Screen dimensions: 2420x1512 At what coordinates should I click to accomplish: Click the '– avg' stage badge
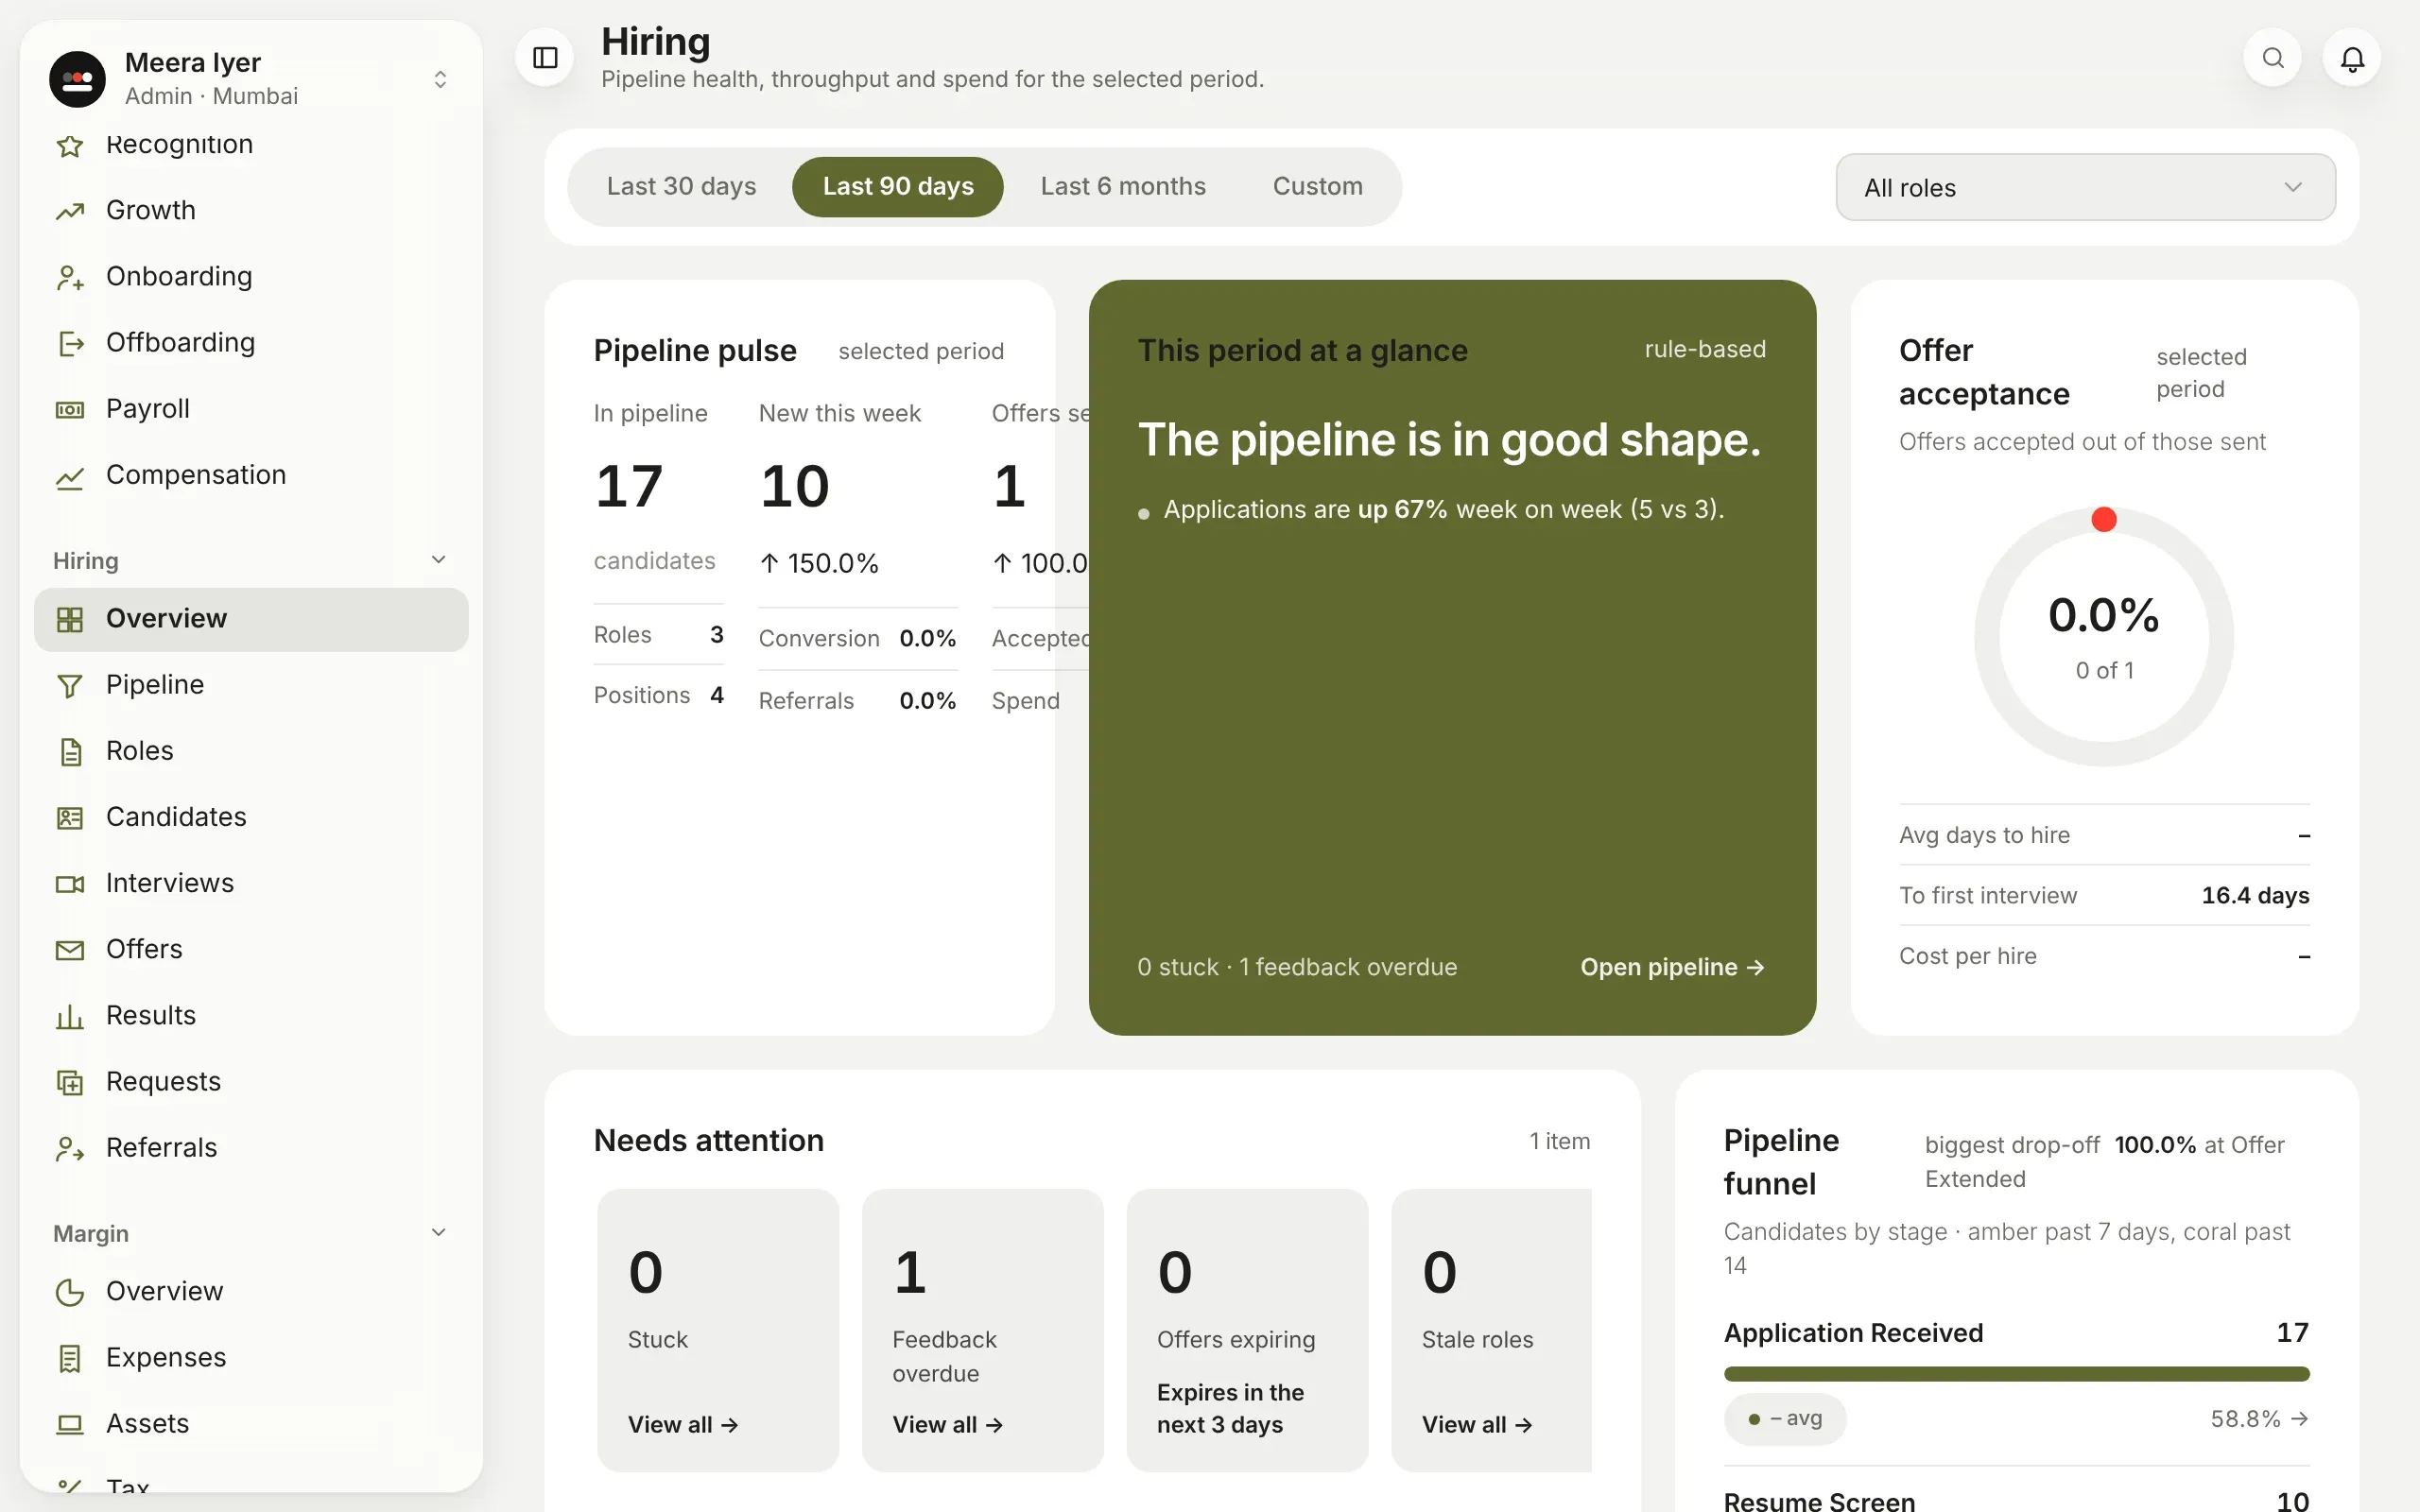(1785, 1418)
